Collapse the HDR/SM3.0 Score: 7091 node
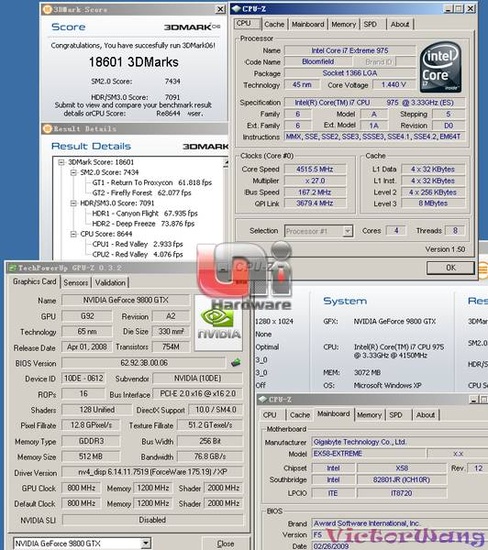The height and width of the screenshot is (550, 488). point(73,203)
